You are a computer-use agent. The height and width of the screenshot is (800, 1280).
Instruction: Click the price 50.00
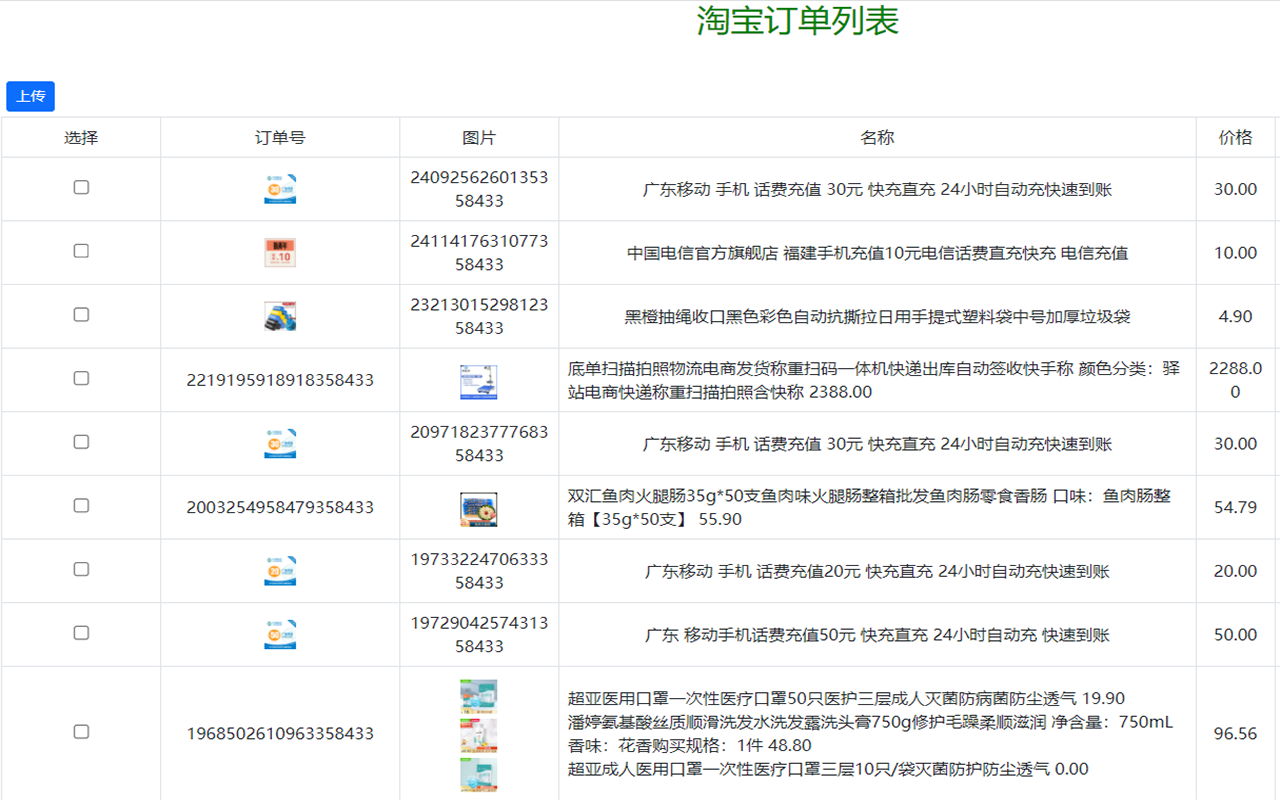point(1235,635)
